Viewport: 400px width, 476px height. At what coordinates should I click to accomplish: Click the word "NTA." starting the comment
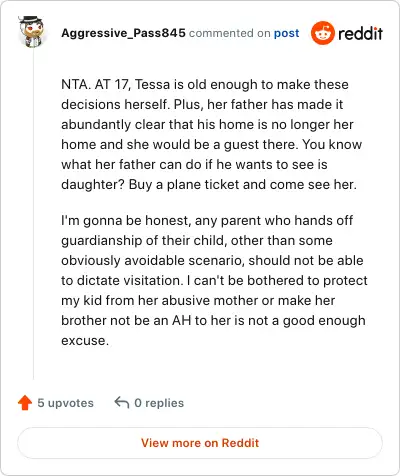pyautogui.click(x=76, y=84)
